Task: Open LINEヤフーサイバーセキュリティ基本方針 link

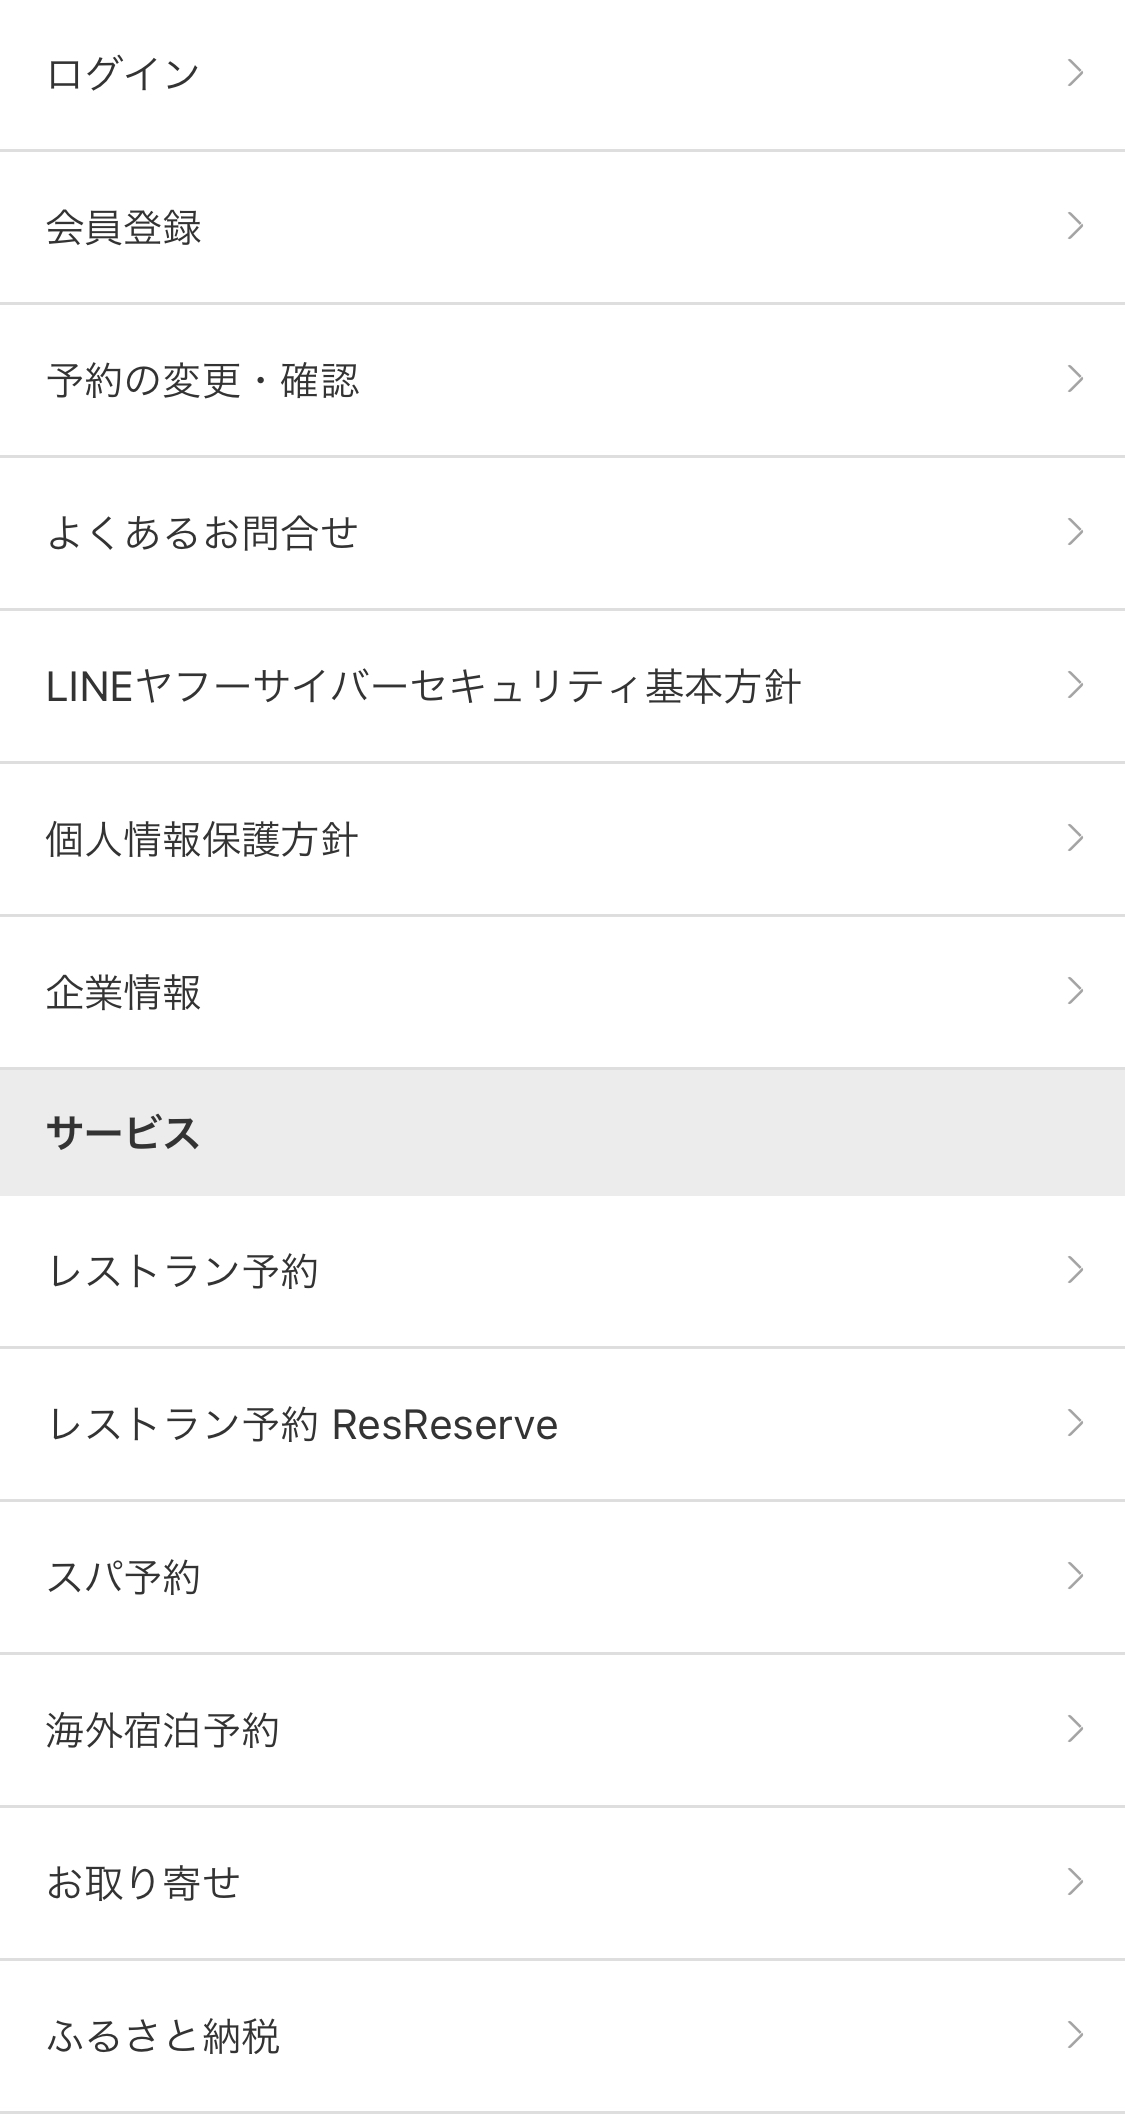Action: click(423, 687)
